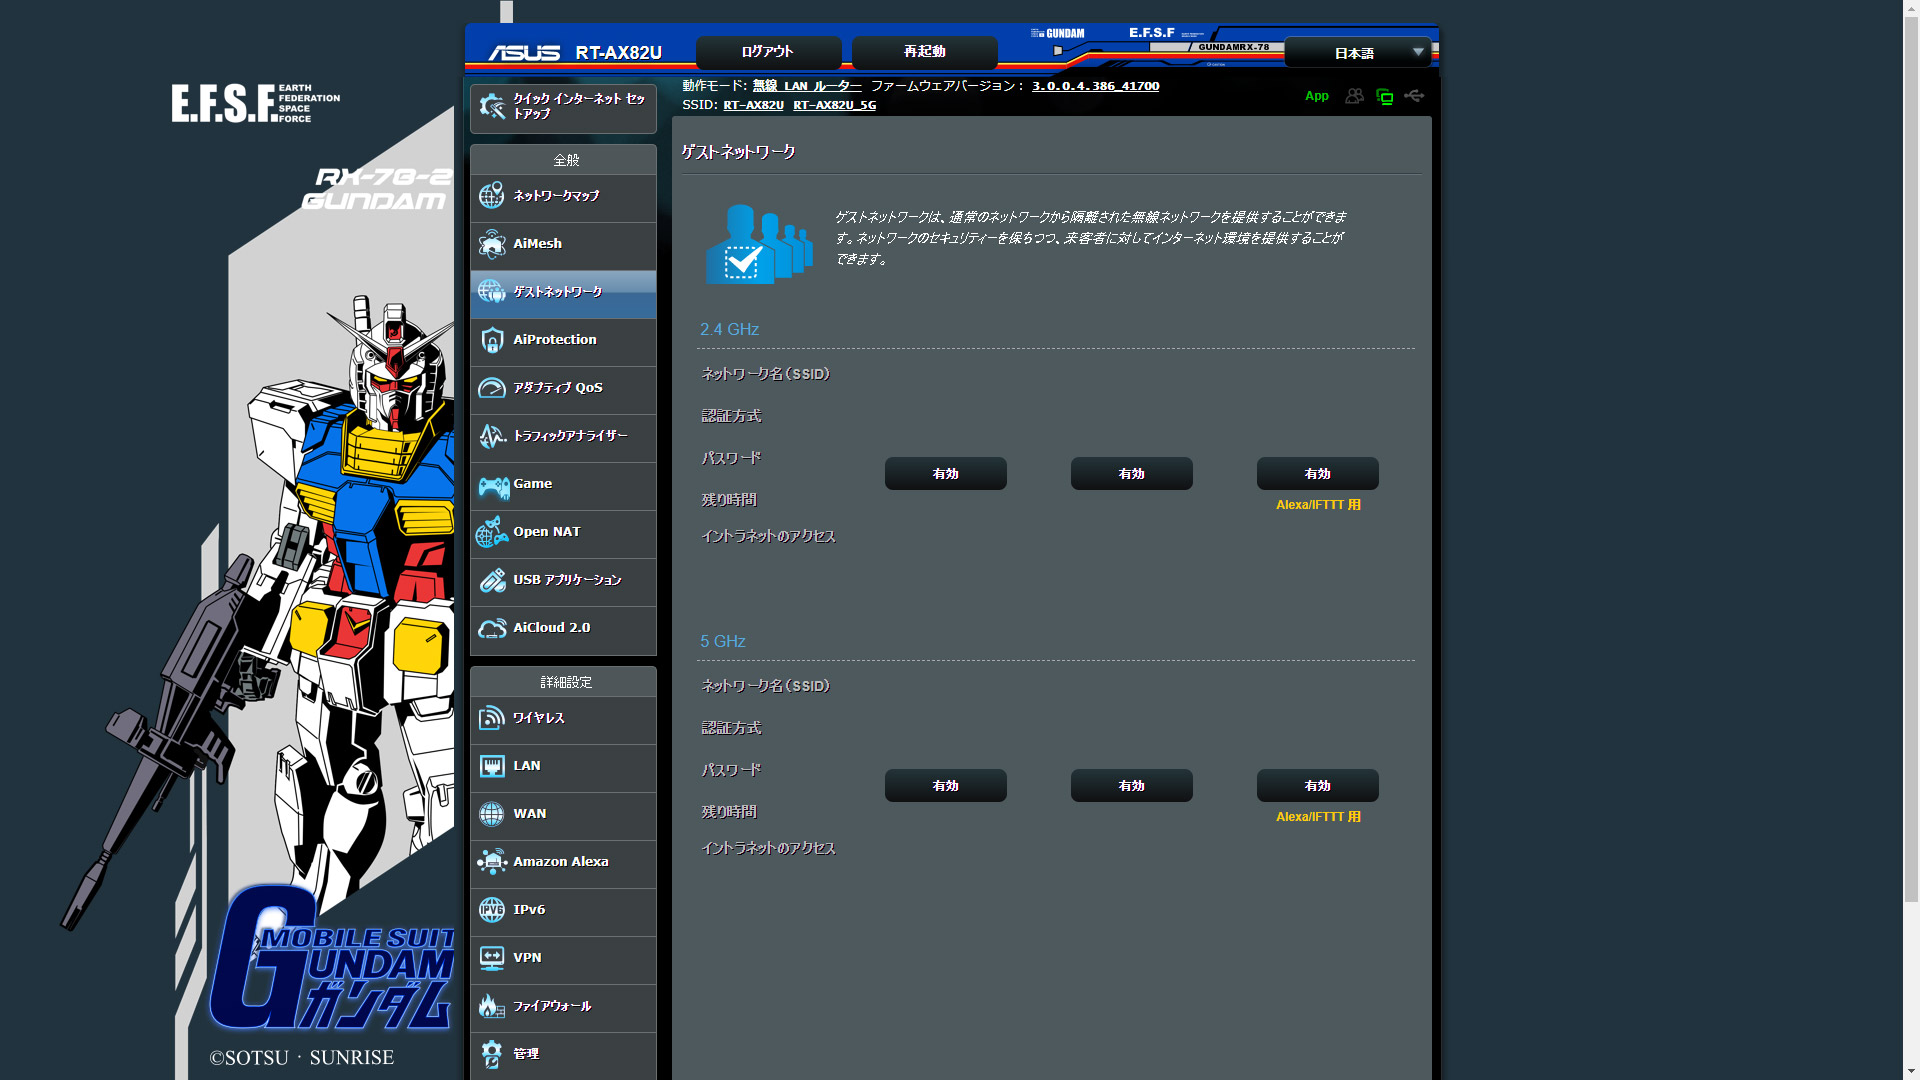Open AiCloud 2.0 settings

pyautogui.click(x=550, y=627)
